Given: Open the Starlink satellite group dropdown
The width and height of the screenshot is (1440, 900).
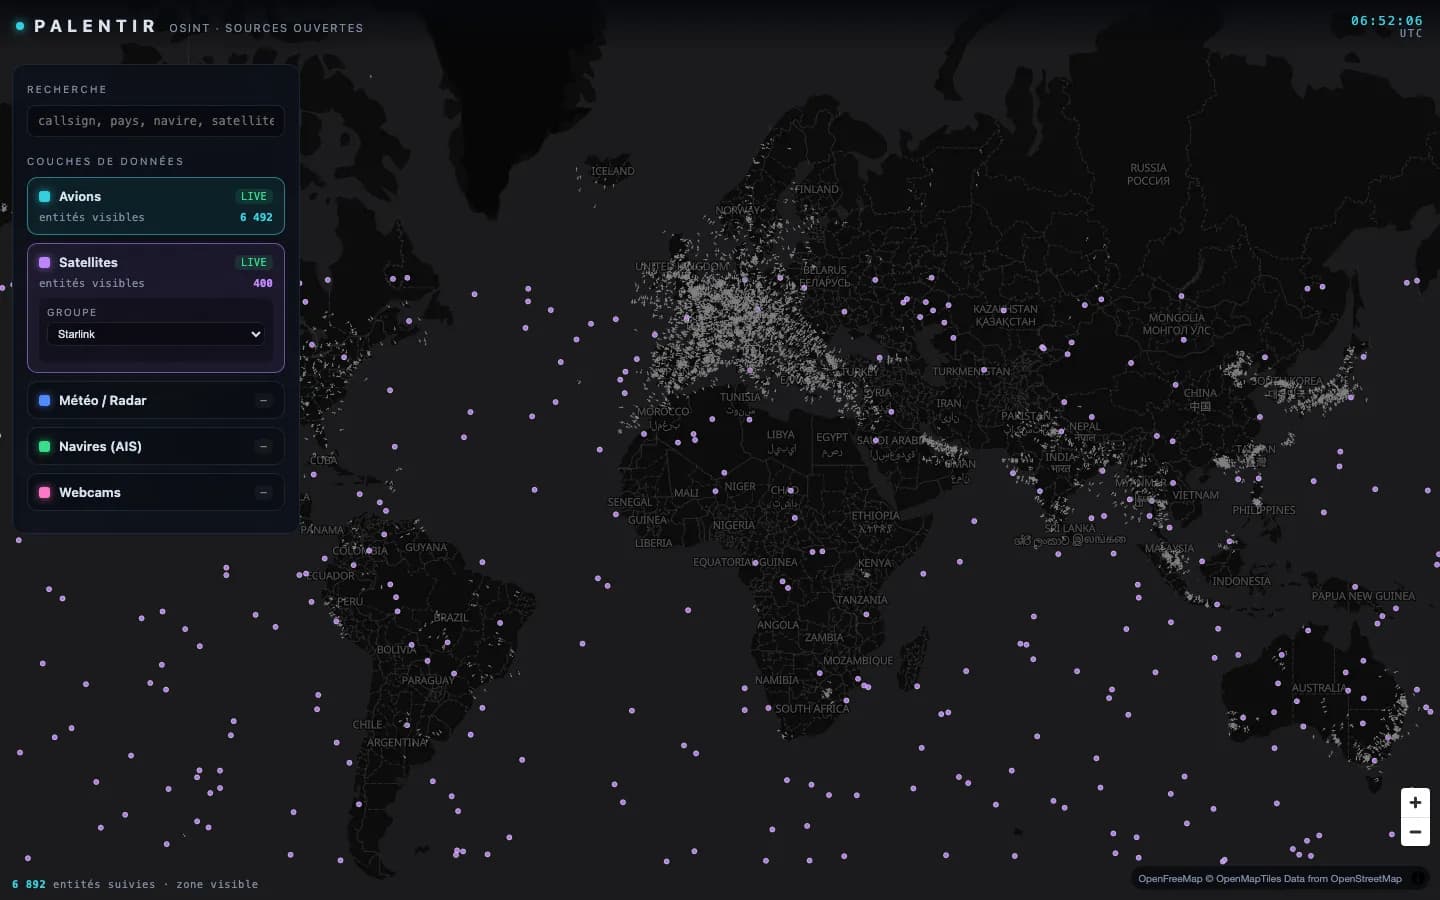Looking at the screenshot, I should [156, 334].
